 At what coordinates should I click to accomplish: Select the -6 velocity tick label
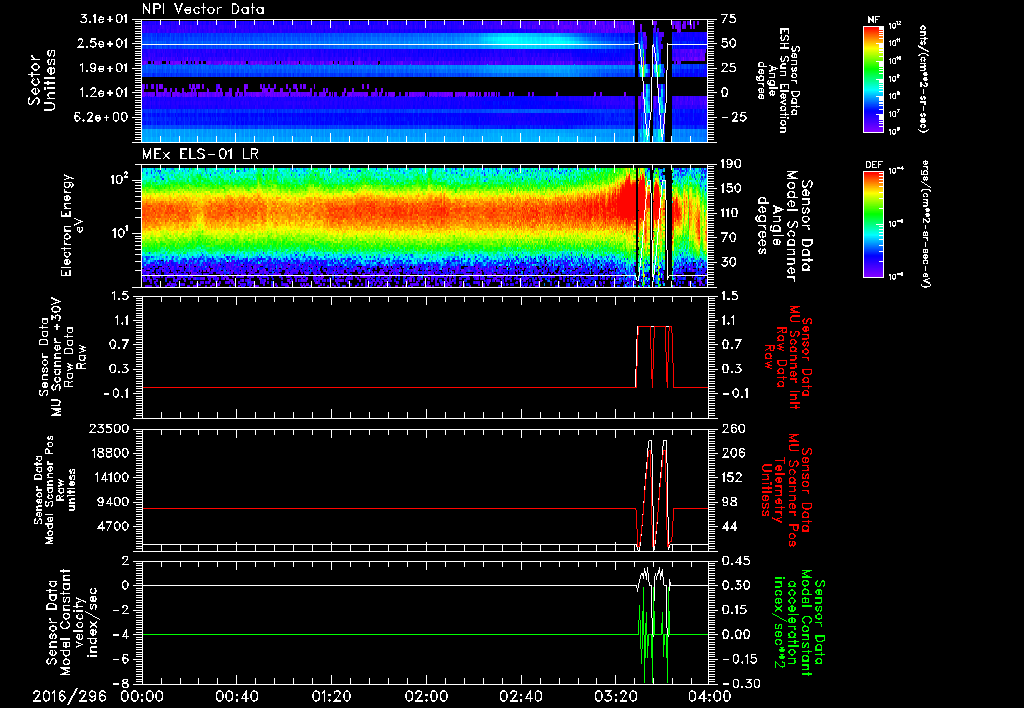(123, 659)
